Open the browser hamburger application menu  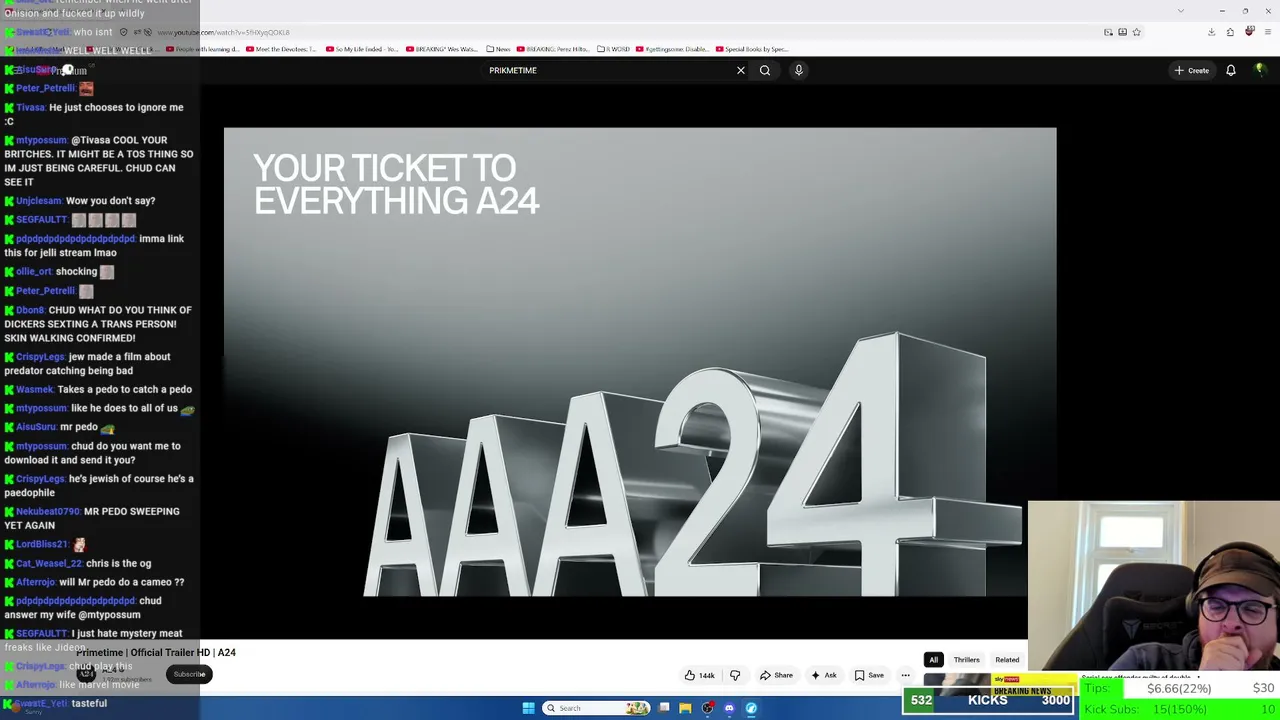tap(1267, 32)
